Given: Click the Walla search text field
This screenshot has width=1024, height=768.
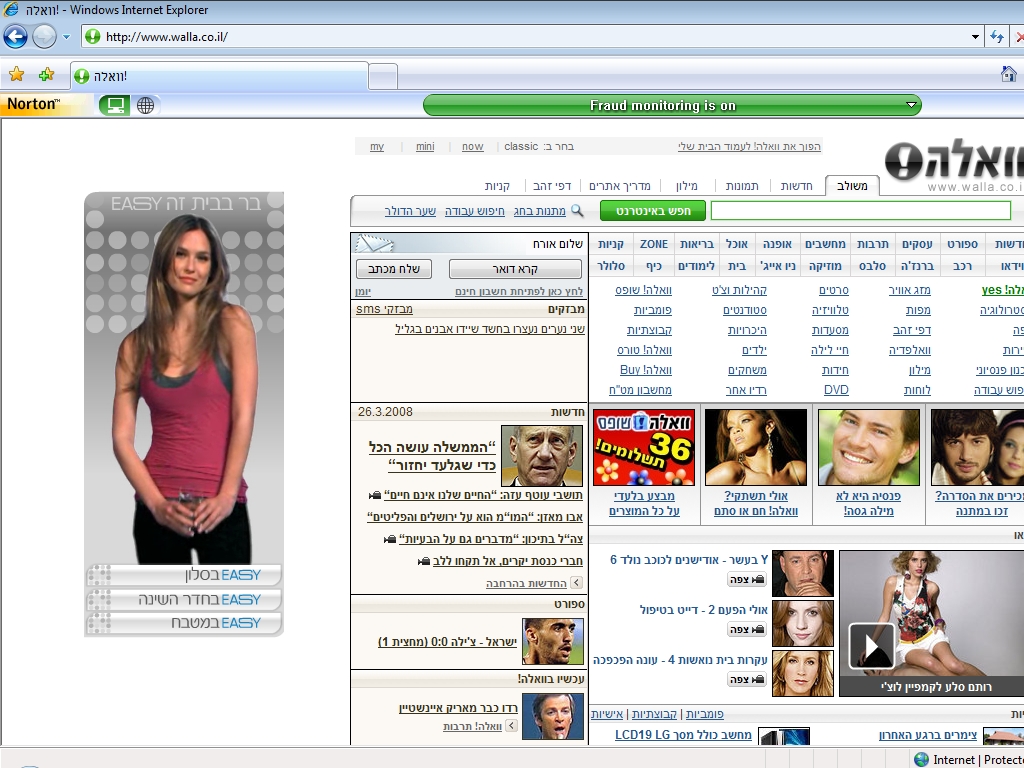Looking at the screenshot, I should click(860, 210).
